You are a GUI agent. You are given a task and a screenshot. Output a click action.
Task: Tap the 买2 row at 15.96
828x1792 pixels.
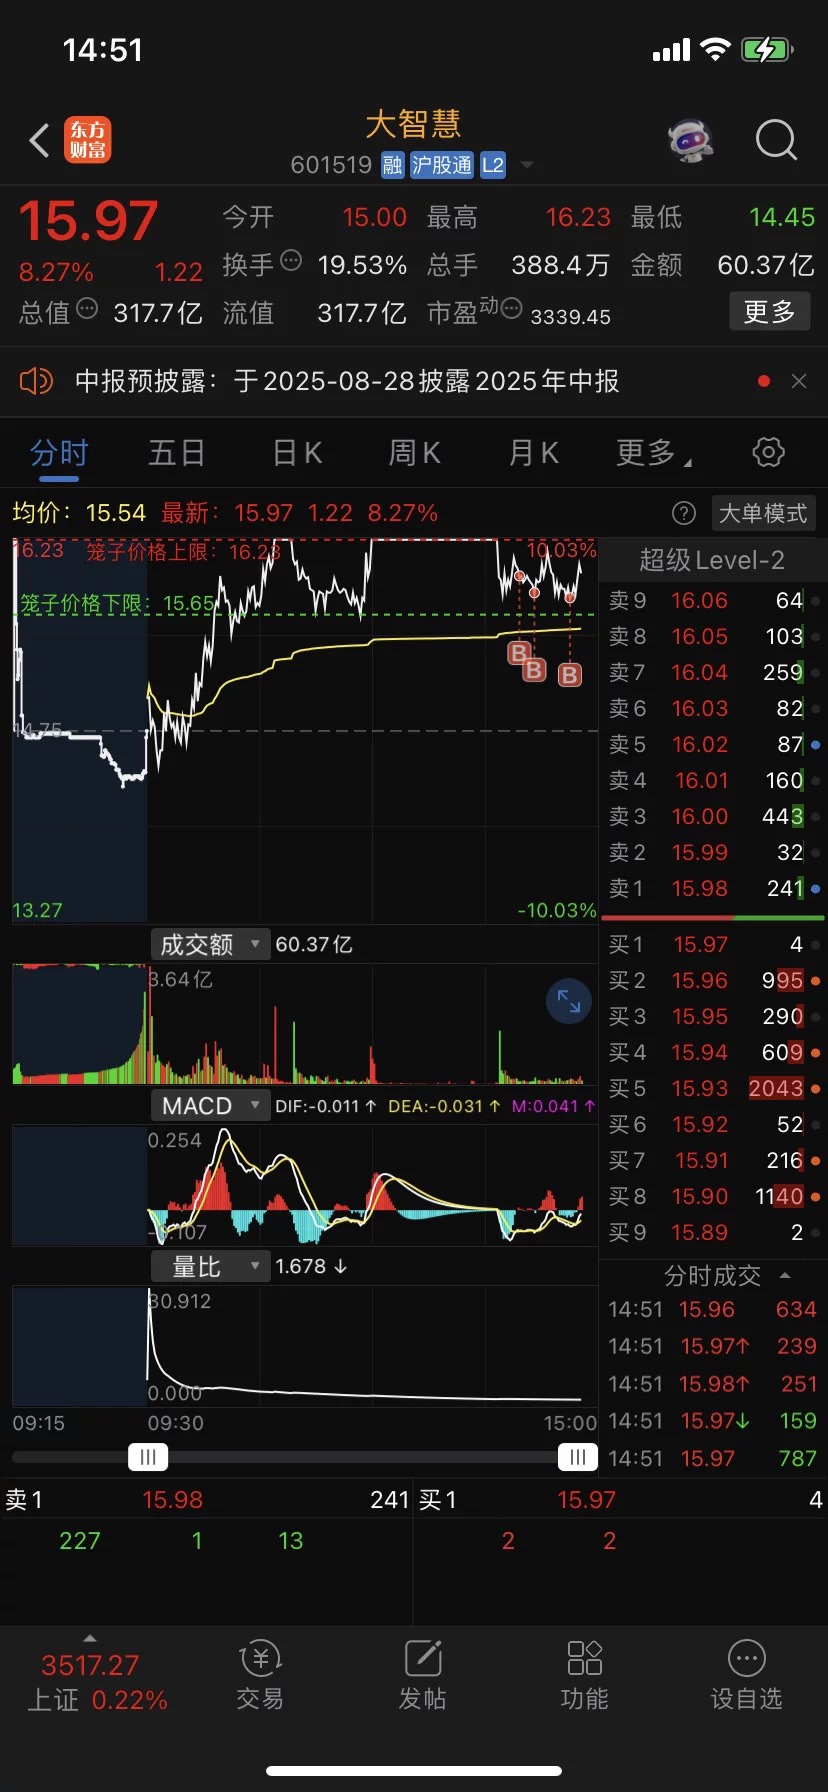713,980
